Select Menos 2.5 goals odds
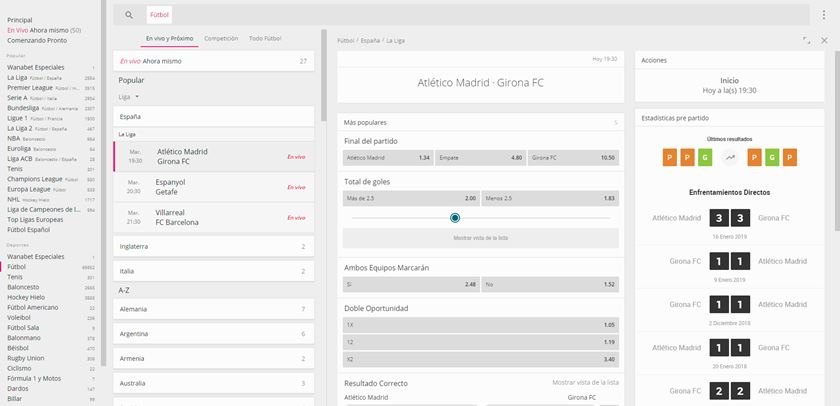Image resolution: width=840 pixels, height=406 pixels. click(550, 198)
